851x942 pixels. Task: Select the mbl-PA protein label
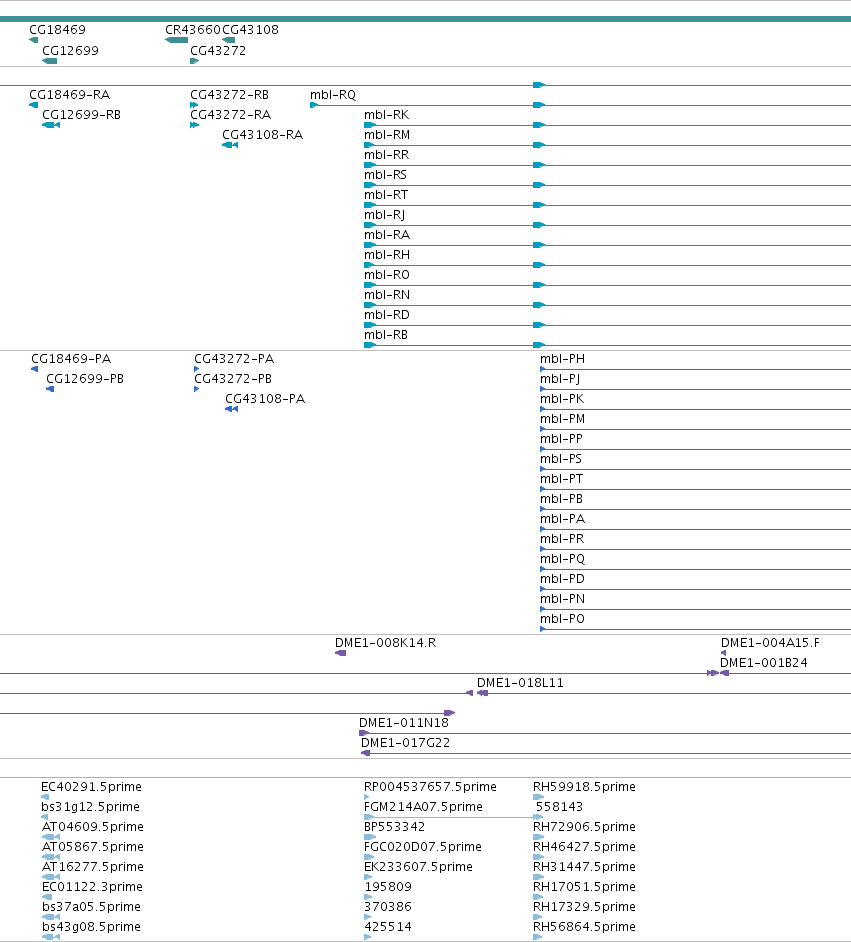(562, 519)
